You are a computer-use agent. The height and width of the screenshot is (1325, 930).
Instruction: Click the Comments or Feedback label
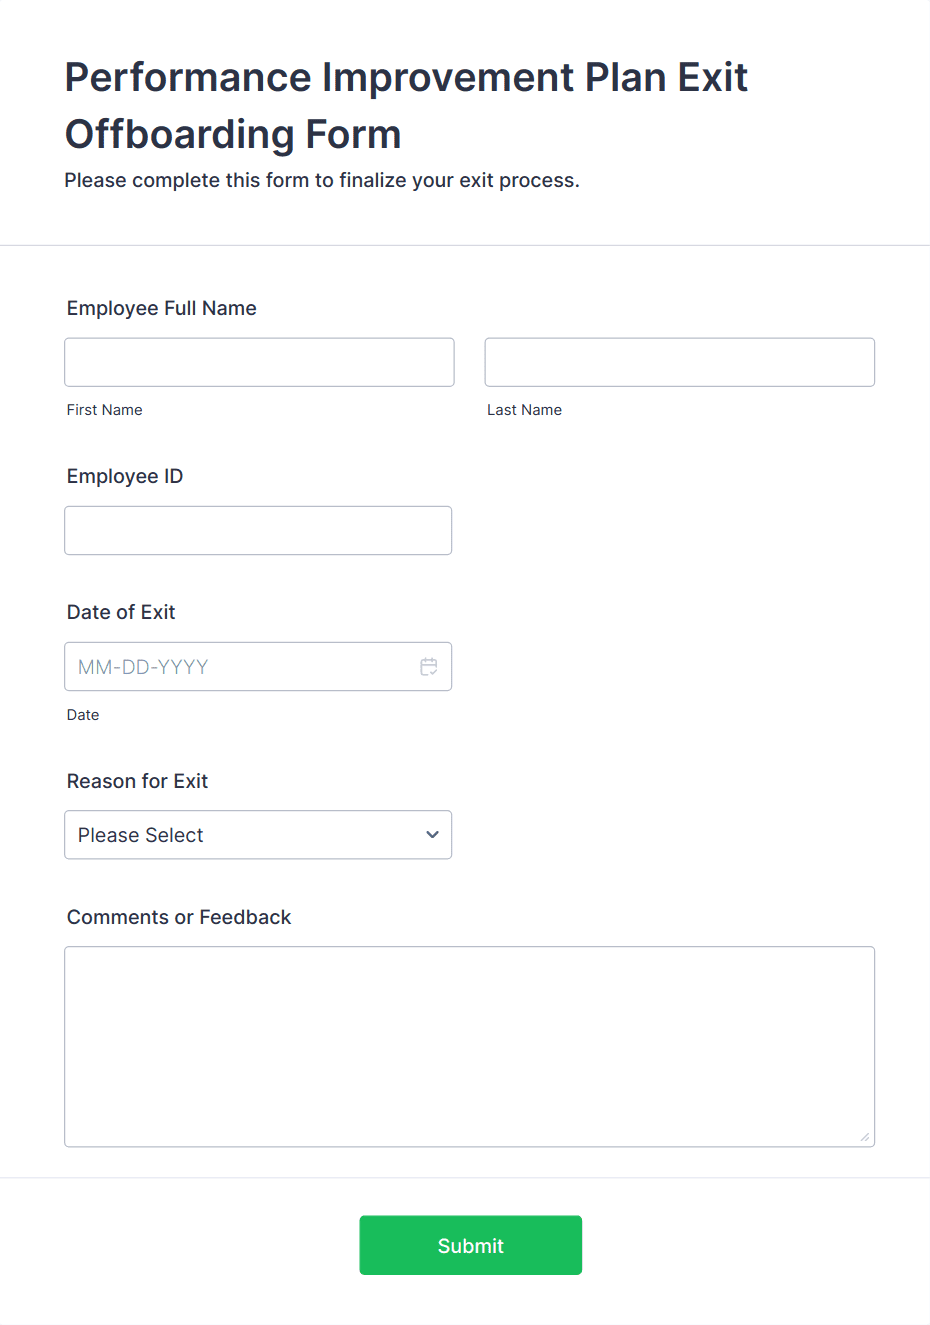point(179,917)
